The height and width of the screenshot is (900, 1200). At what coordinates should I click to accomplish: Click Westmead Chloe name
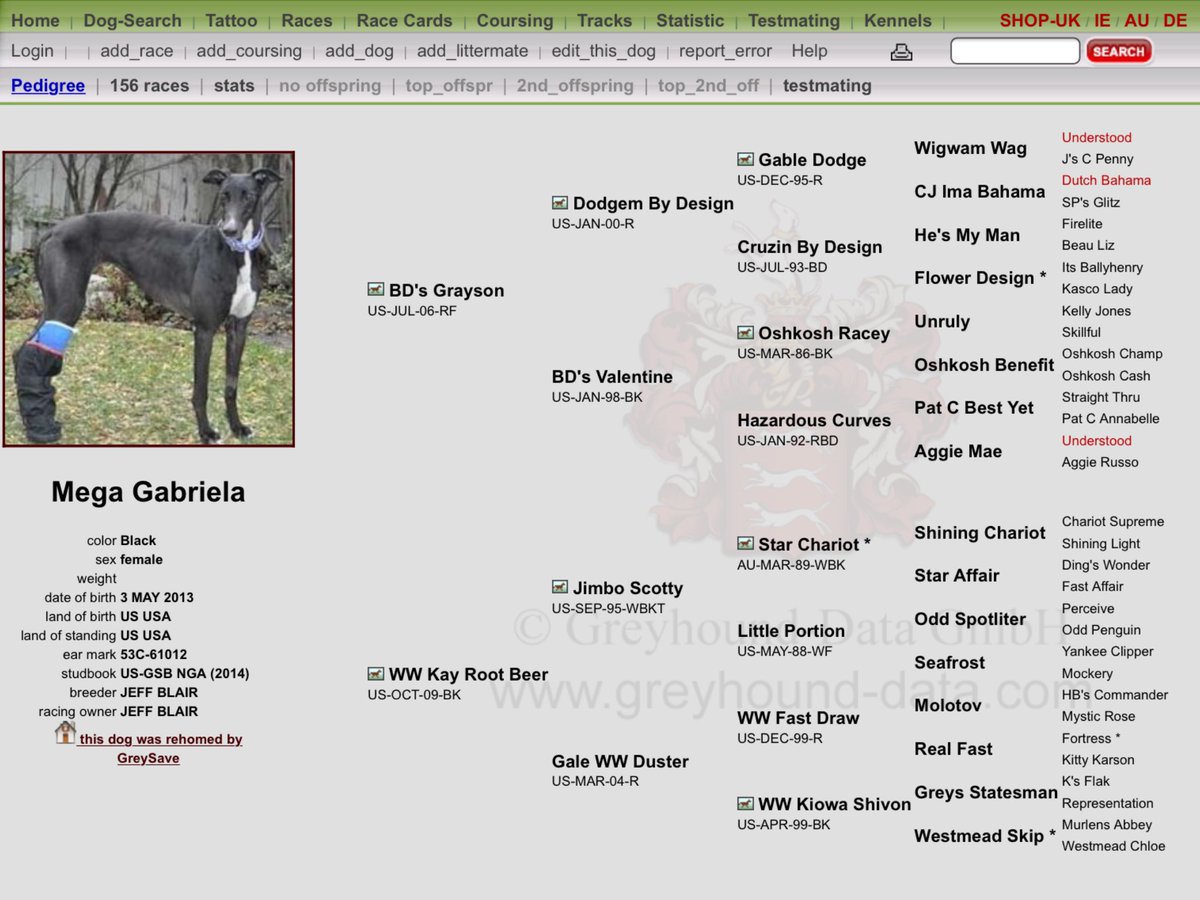(x=1113, y=846)
